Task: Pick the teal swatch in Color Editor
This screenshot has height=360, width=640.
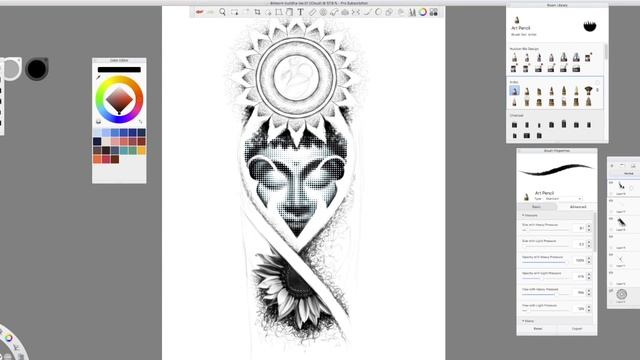Action: pos(124,150)
